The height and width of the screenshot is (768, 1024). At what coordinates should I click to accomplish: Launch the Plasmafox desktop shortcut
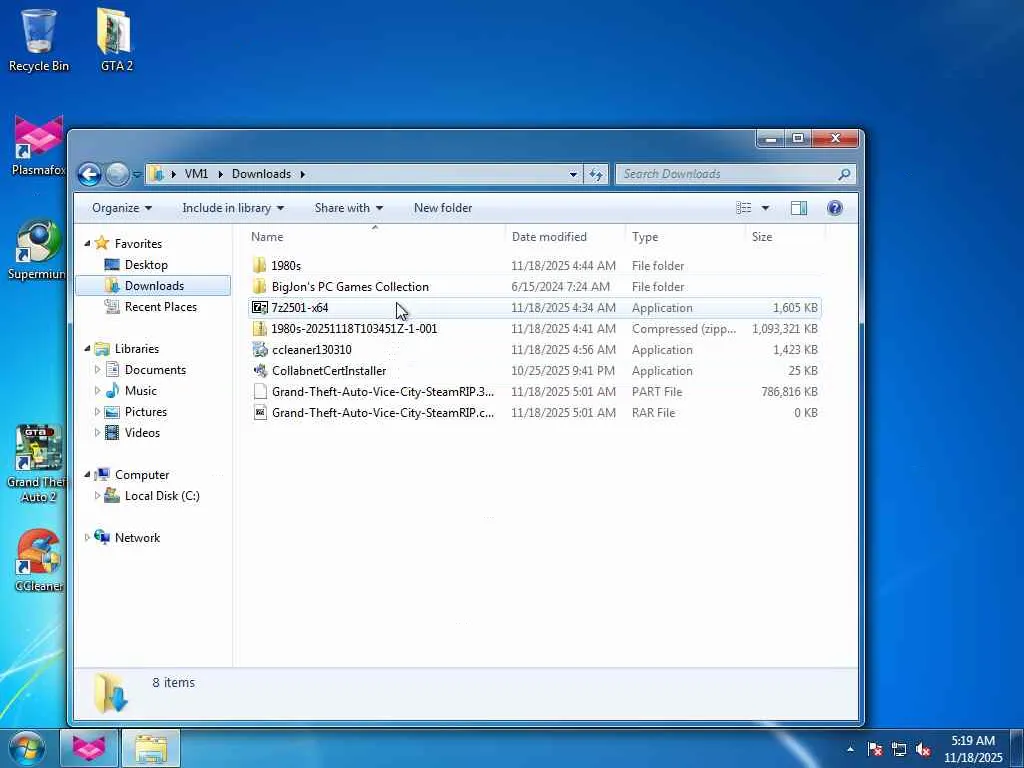click(39, 145)
